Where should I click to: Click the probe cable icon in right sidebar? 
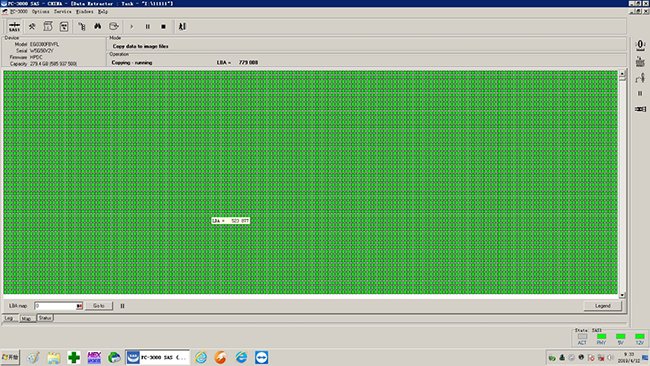pos(640,78)
